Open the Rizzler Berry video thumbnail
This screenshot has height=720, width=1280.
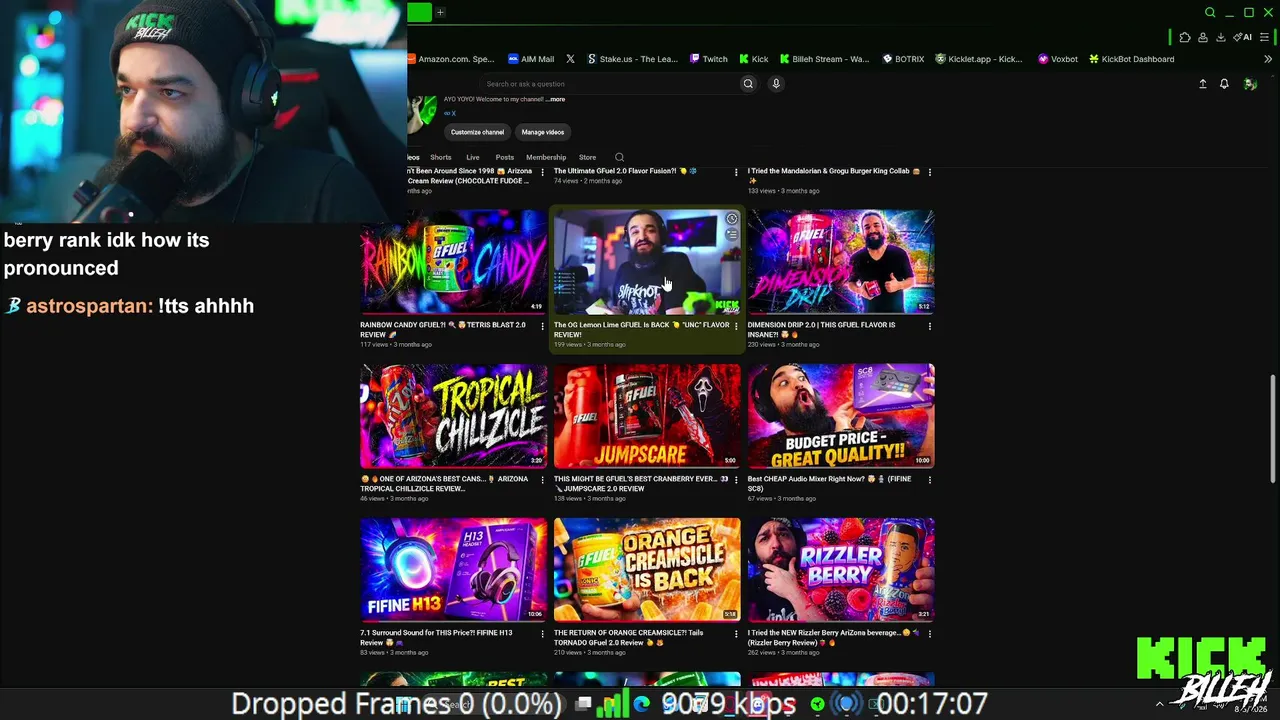point(841,570)
